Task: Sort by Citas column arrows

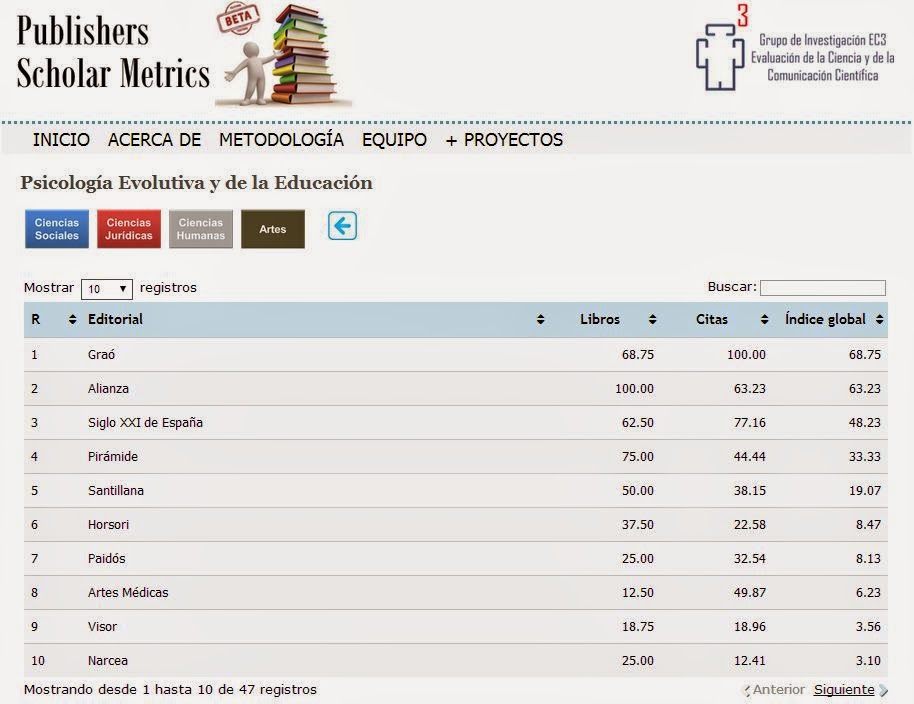Action: (x=764, y=319)
